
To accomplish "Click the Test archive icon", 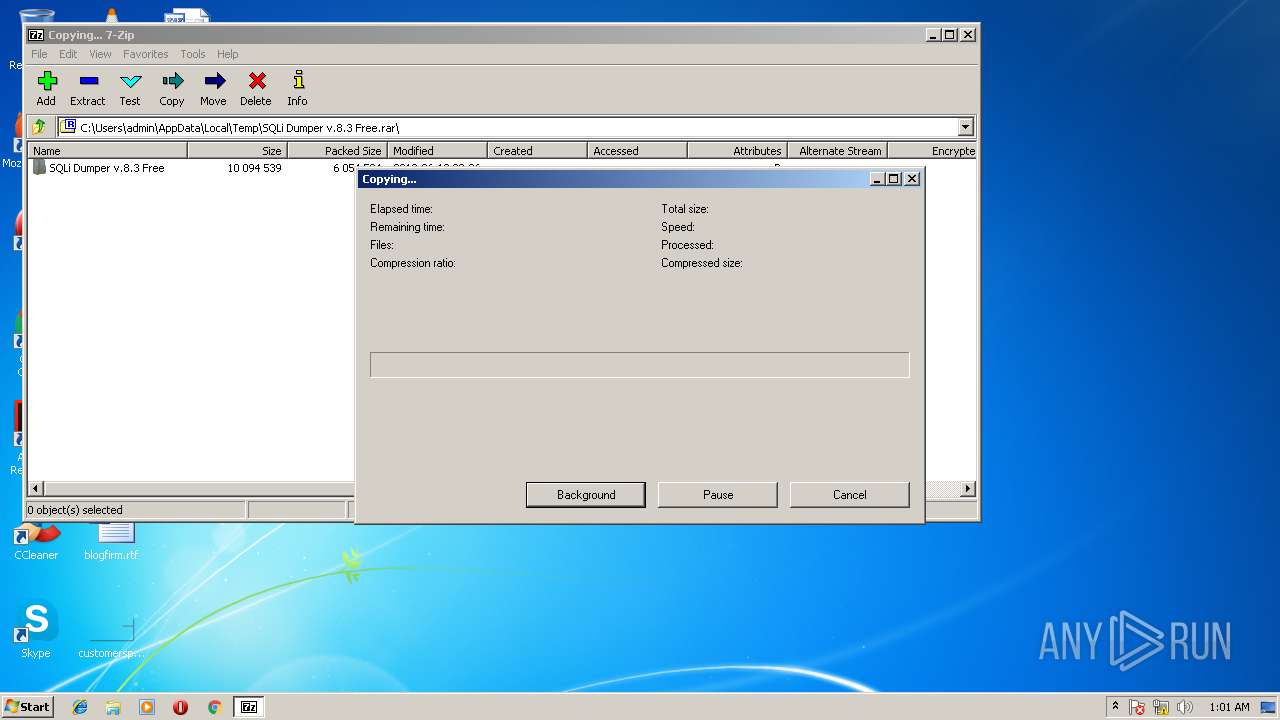I will click(x=130, y=88).
